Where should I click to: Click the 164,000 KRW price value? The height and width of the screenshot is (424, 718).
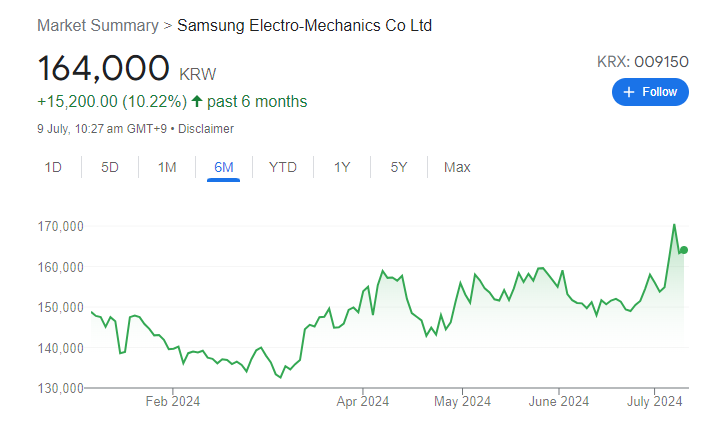[103, 68]
